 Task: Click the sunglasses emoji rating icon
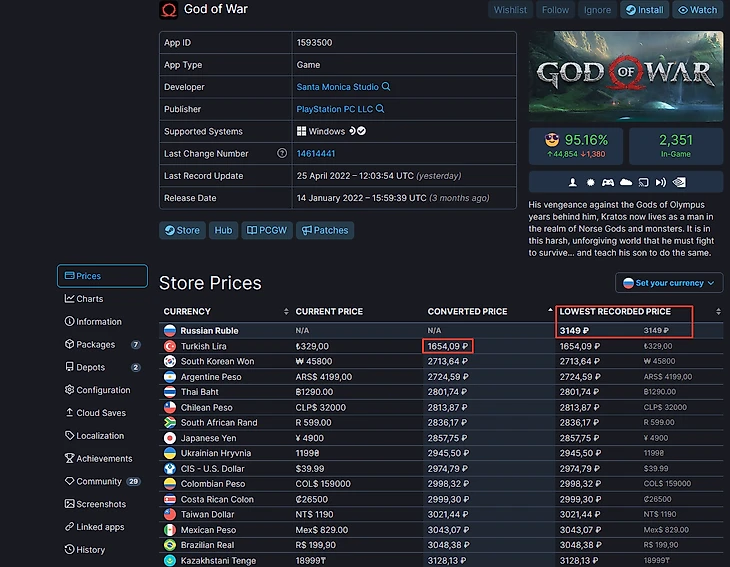553,140
